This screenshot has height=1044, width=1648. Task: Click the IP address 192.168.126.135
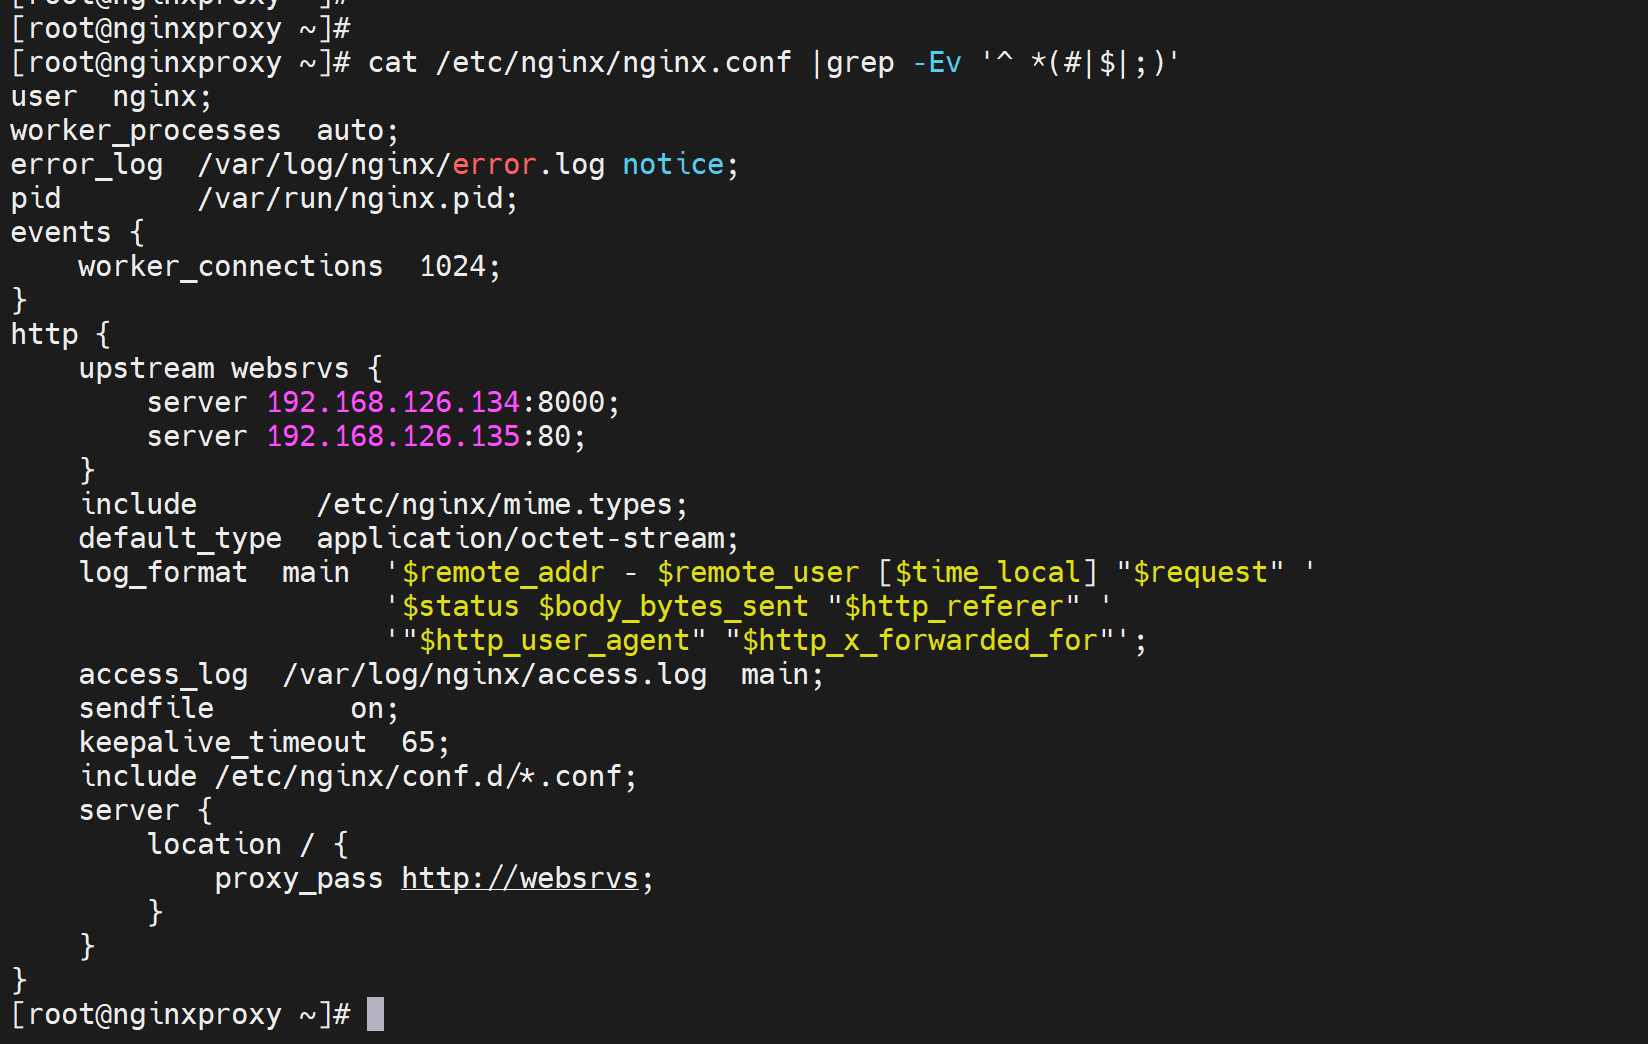393,436
